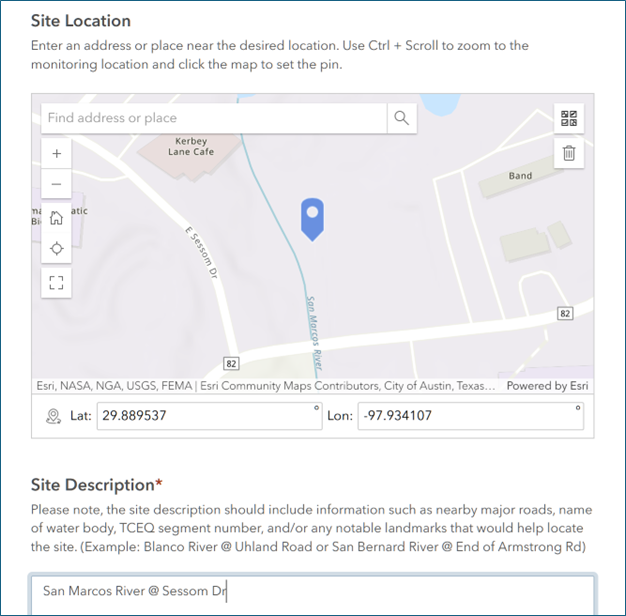Expand the Esri map attribution text
This screenshot has height=616, width=626.
[265, 386]
